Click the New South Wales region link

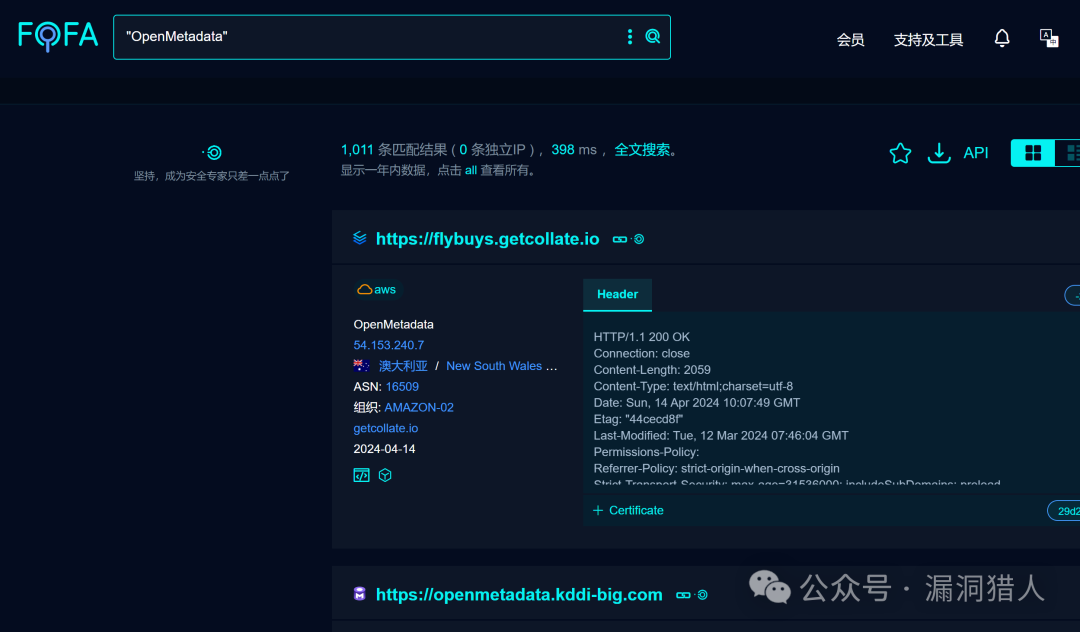tap(494, 366)
